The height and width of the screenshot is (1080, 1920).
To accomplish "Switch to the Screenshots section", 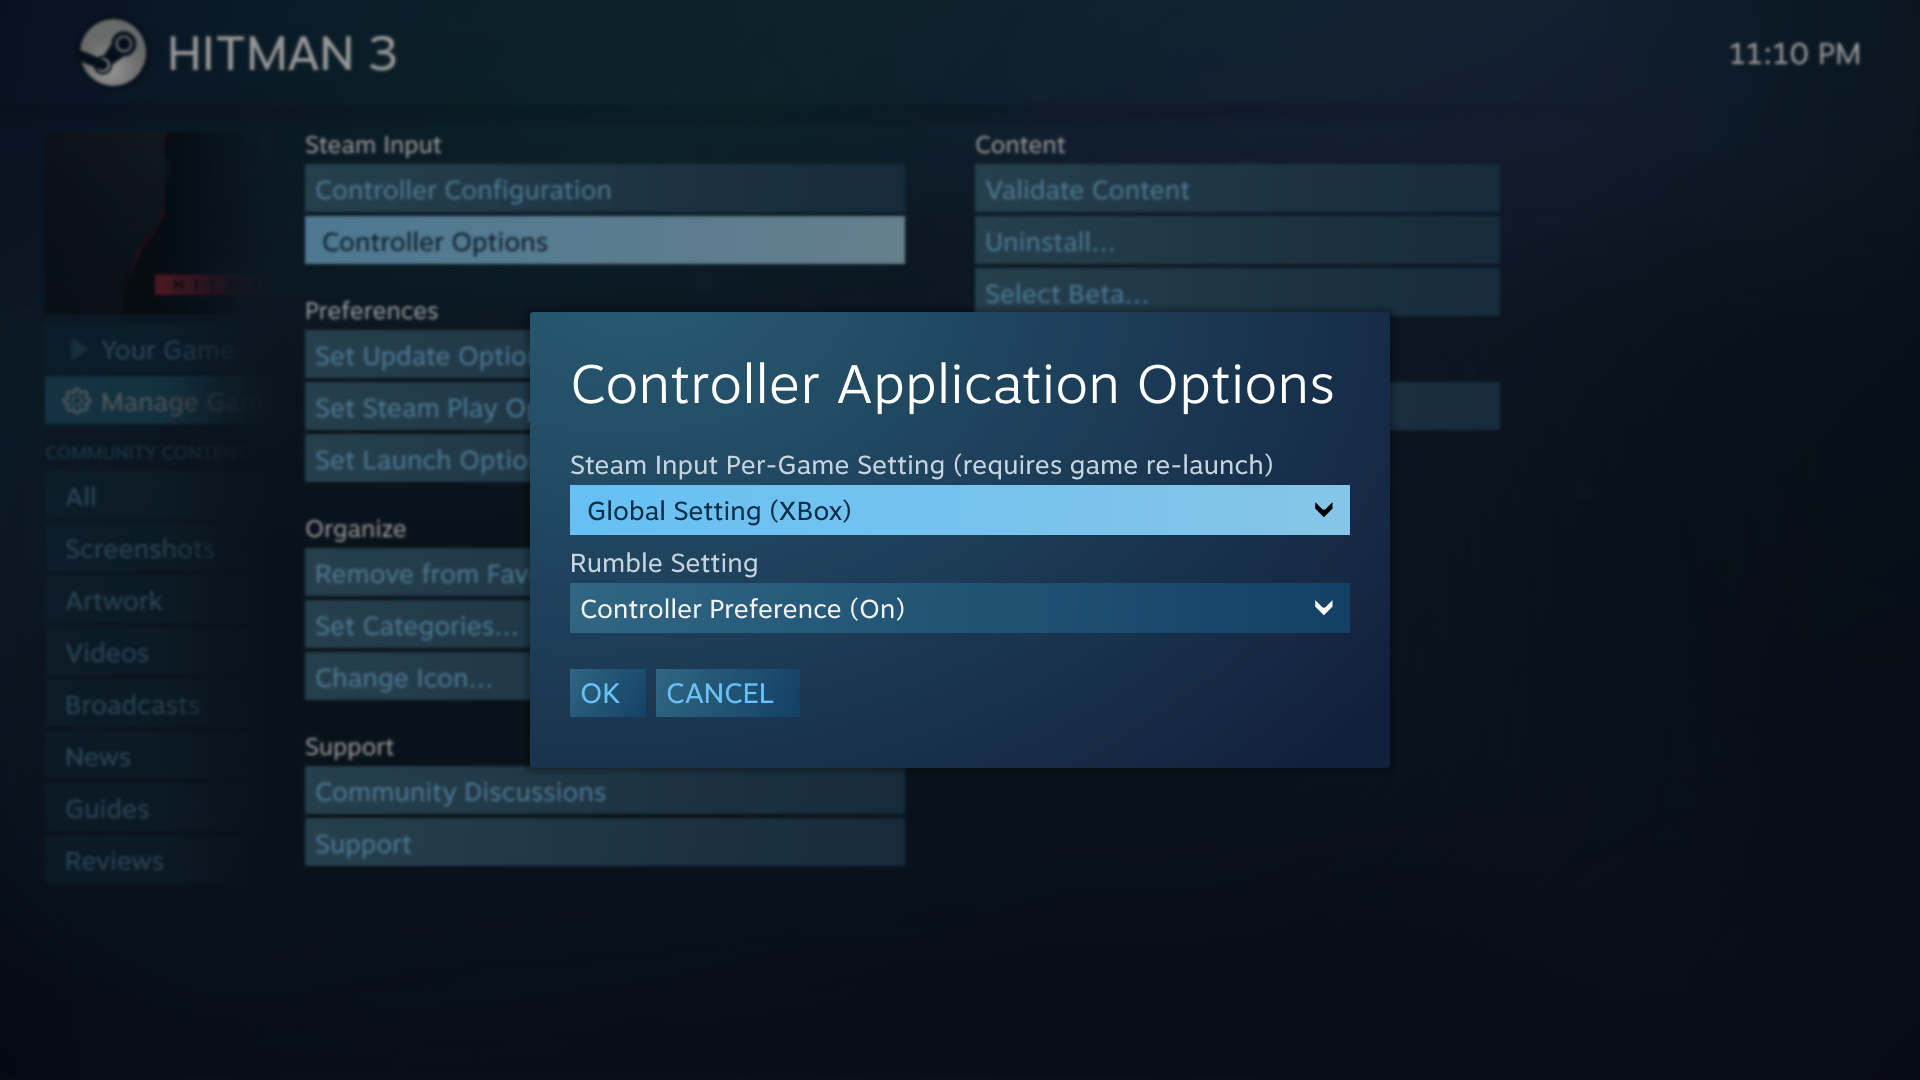I will coord(138,549).
